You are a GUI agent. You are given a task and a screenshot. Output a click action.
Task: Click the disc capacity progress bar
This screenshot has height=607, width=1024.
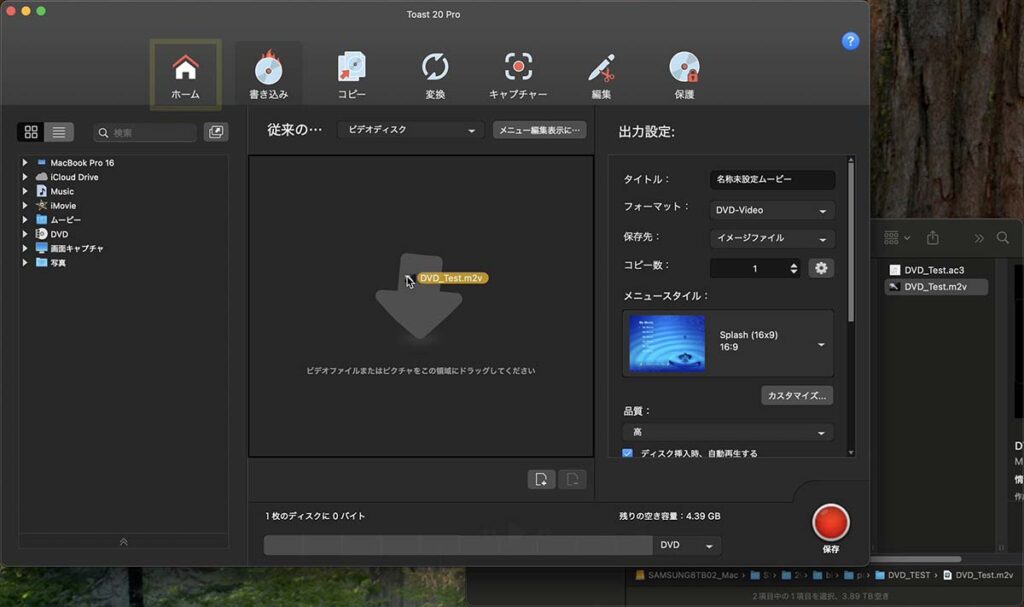tap(458, 545)
